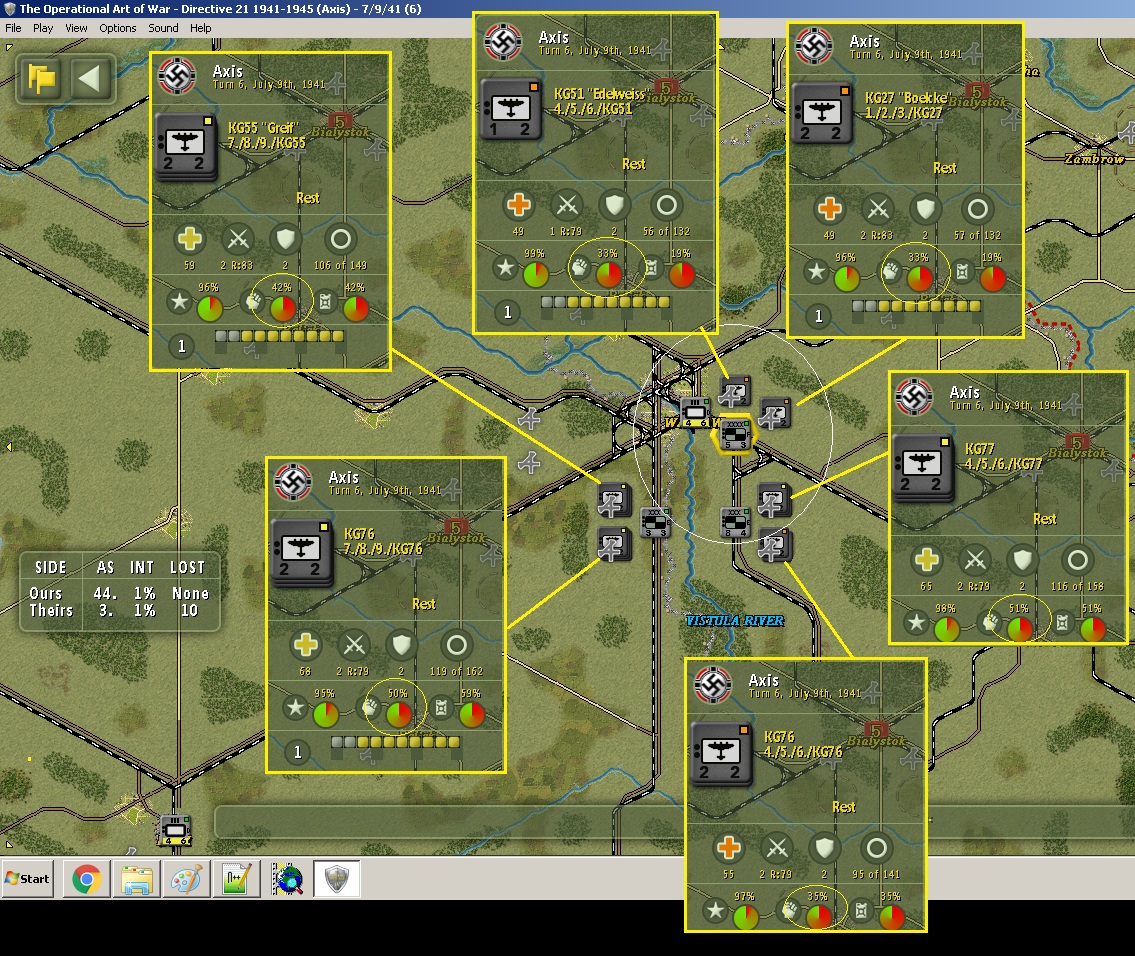Select the 3-3 corps unit counter

[x=655, y=522]
